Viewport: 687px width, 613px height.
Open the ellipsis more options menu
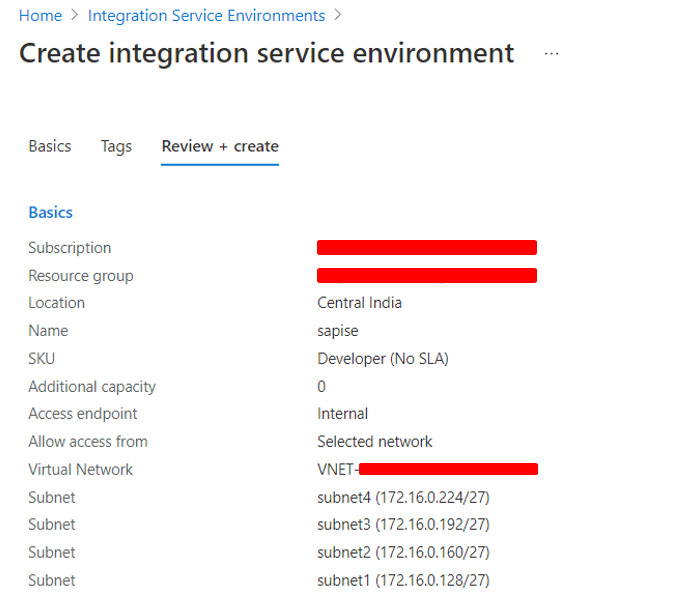[551, 53]
